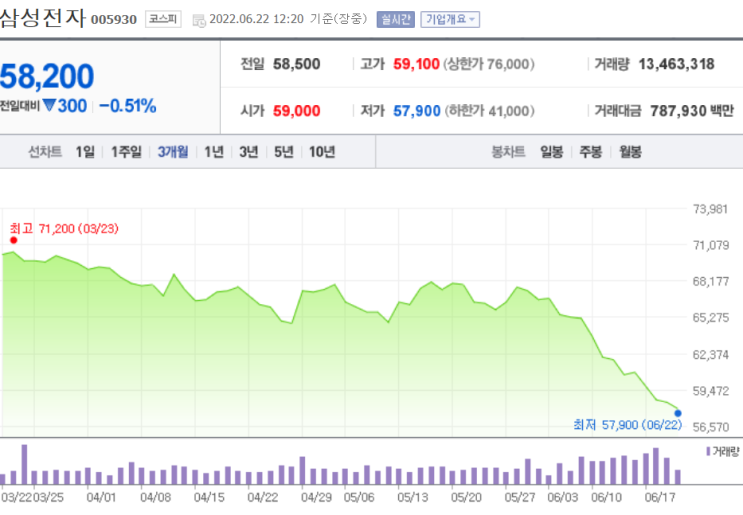Click the red 최고 71,200 marker dot
Image resolution: width=743 pixels, height=515 pixels.
(x=14, y=240)
